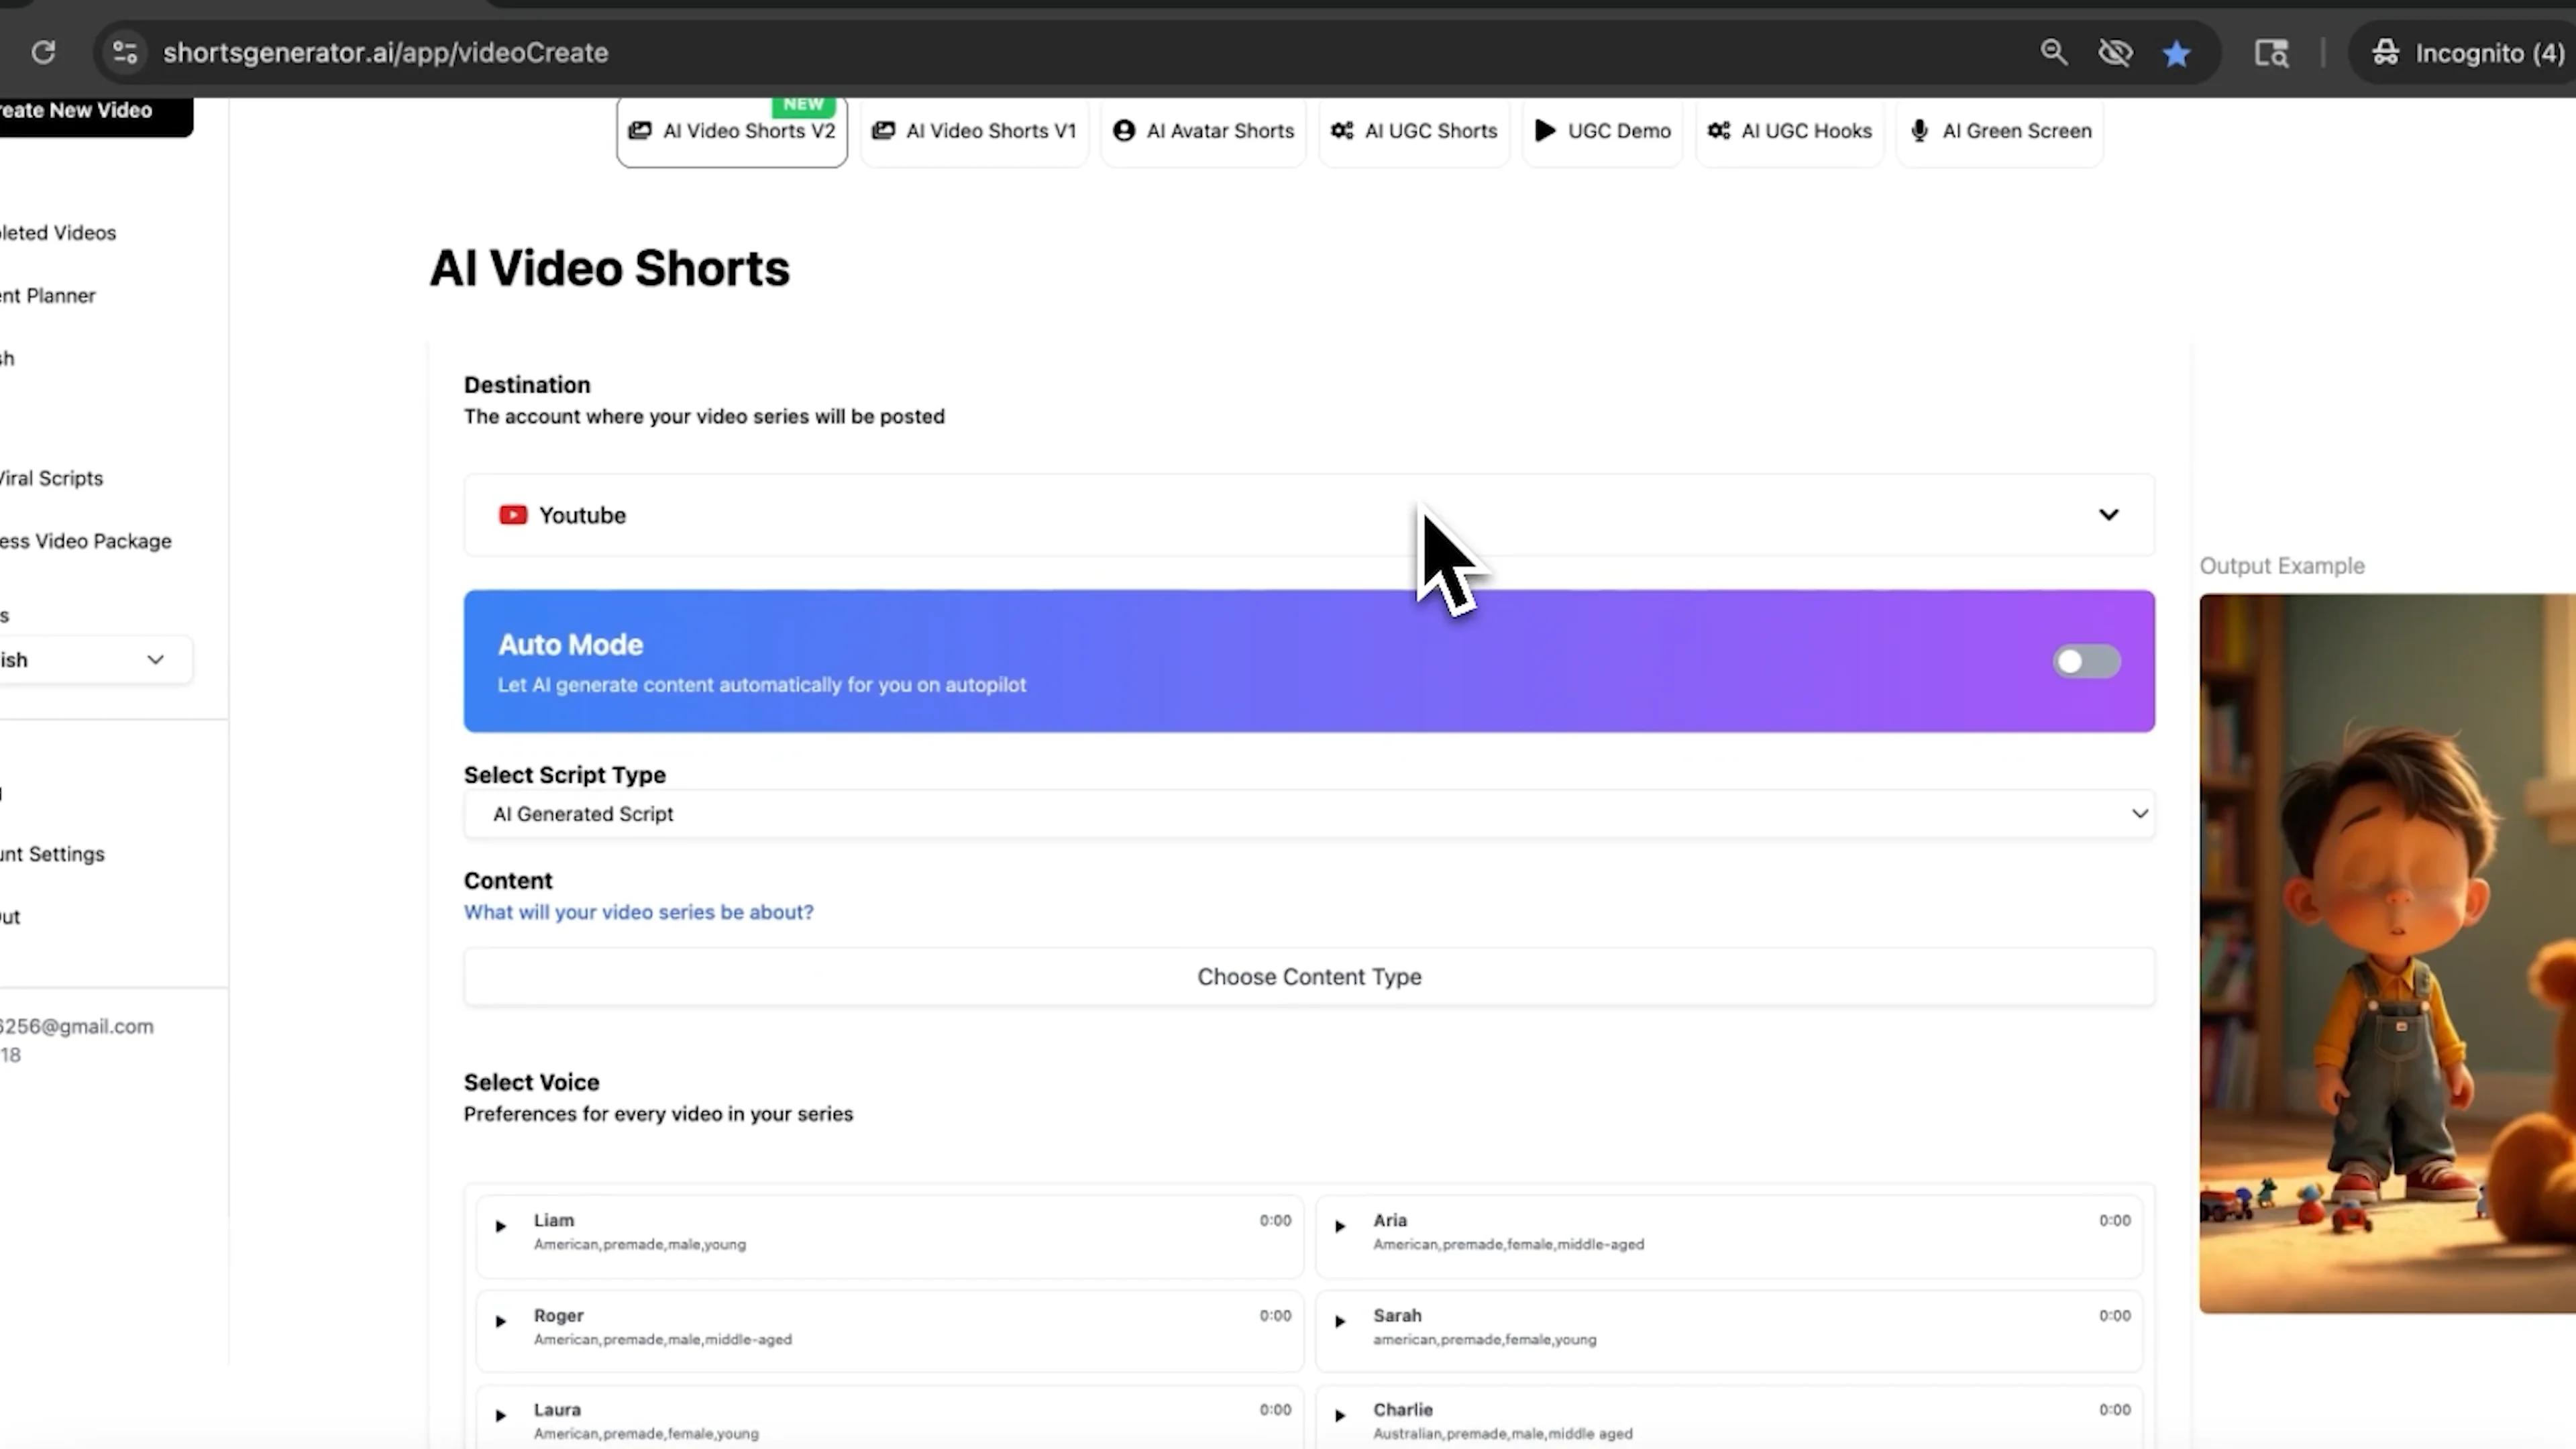
Task: Open the AI UGC Hooks tab
Action: 1789,131
